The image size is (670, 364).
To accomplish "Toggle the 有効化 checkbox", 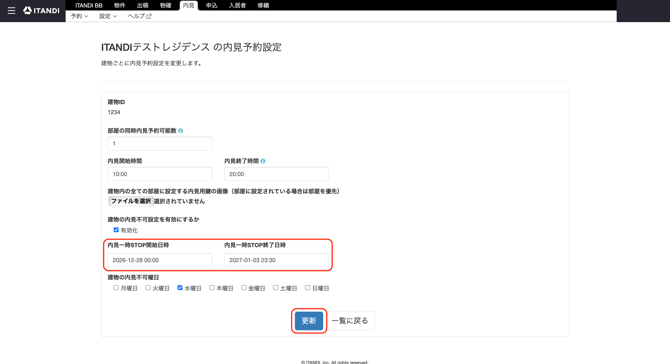I will (x=116, y=230).
